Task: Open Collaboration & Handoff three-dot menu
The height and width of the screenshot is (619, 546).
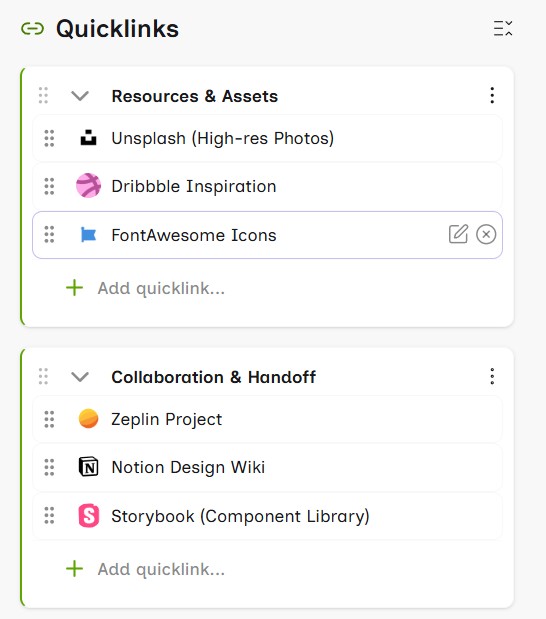Action: (x=492, y=376)
